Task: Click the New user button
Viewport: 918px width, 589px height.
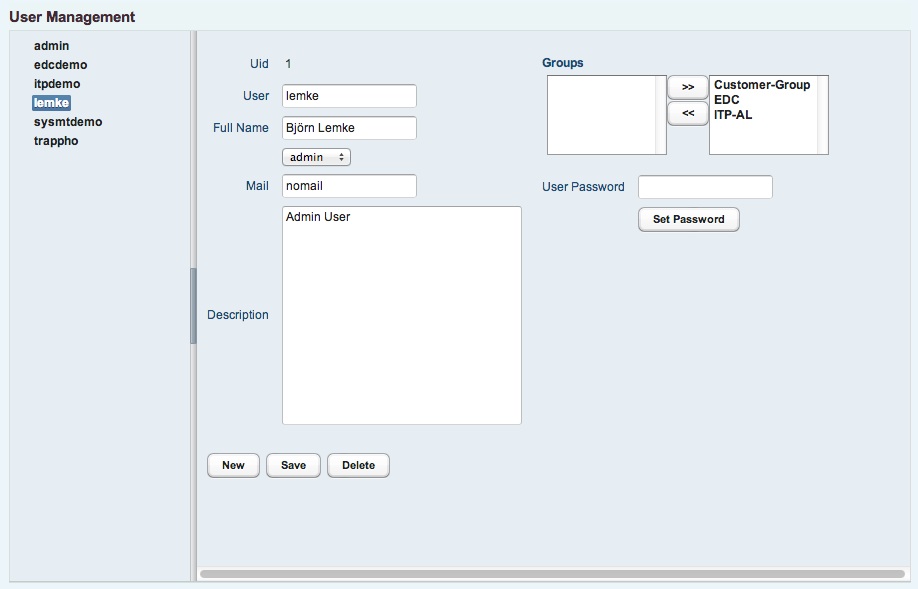Action: tap(233, 465)
